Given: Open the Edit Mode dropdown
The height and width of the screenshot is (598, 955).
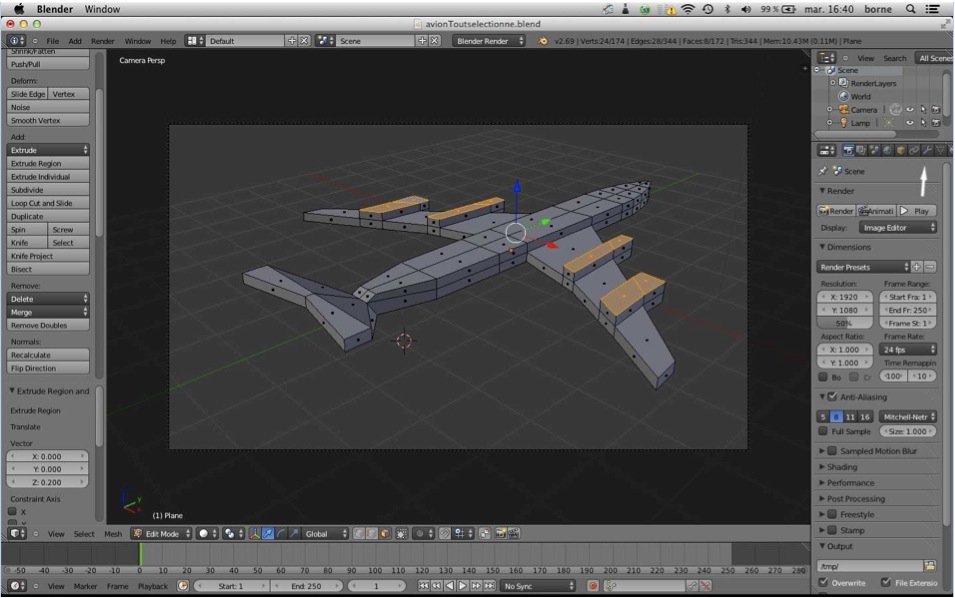Looking at the screenshot, I should coord(161,534).
